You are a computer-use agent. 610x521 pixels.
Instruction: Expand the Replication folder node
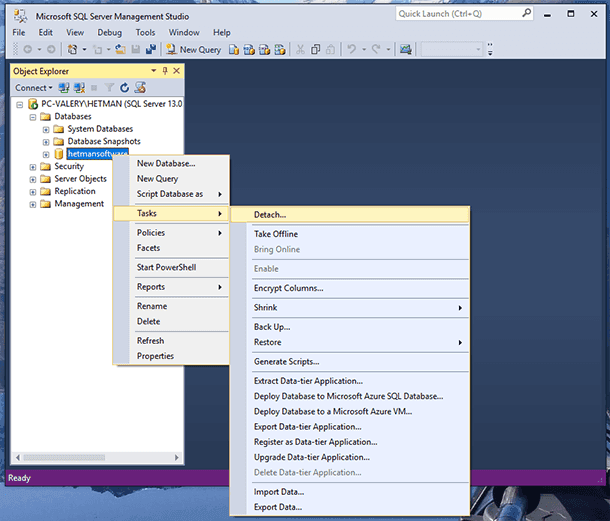(33, 192)
